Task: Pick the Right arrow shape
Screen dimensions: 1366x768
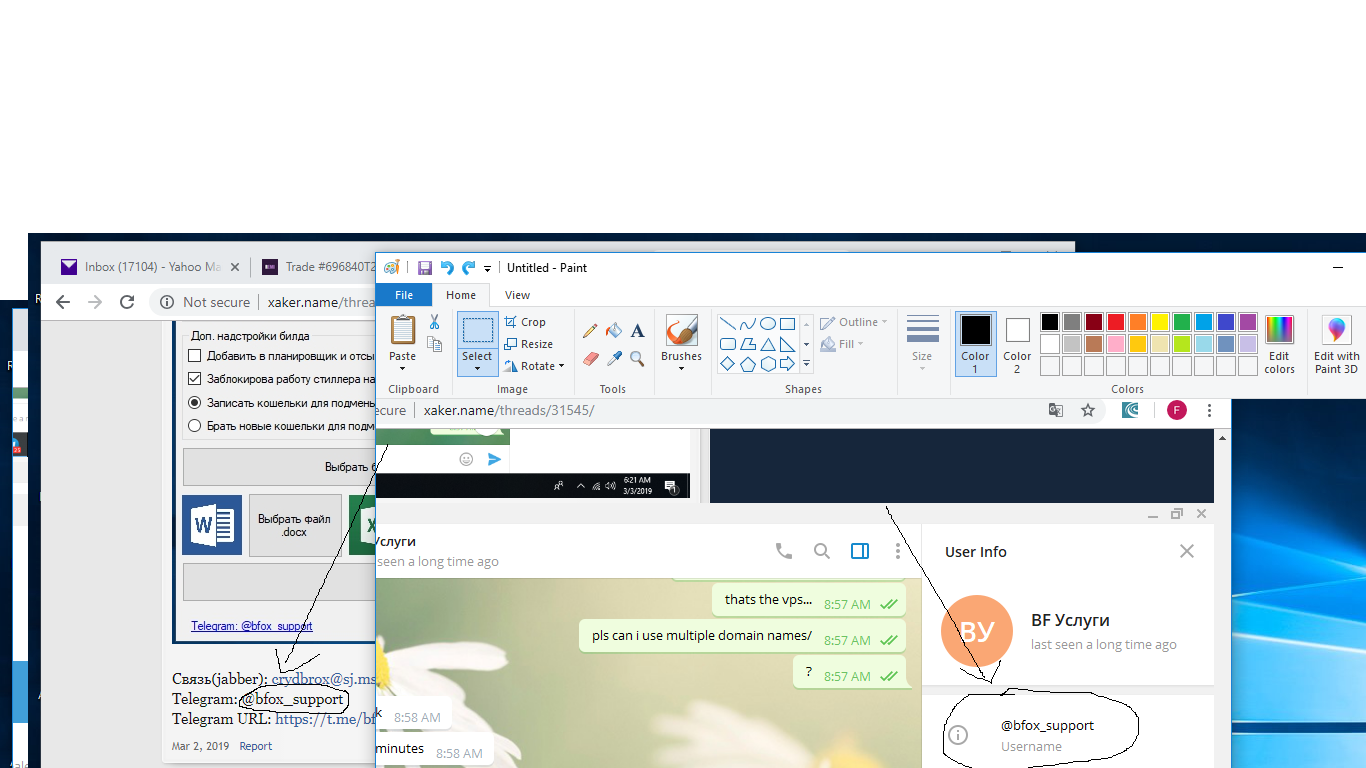Action: pos(788,364)
